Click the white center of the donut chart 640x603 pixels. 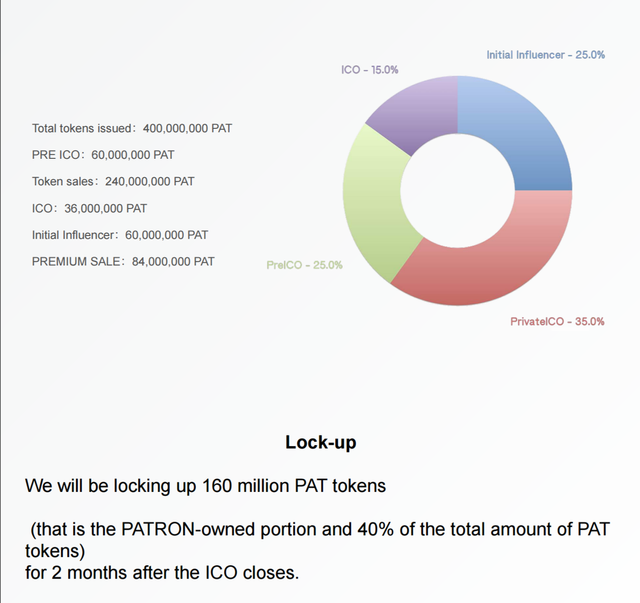click(458, 191)
